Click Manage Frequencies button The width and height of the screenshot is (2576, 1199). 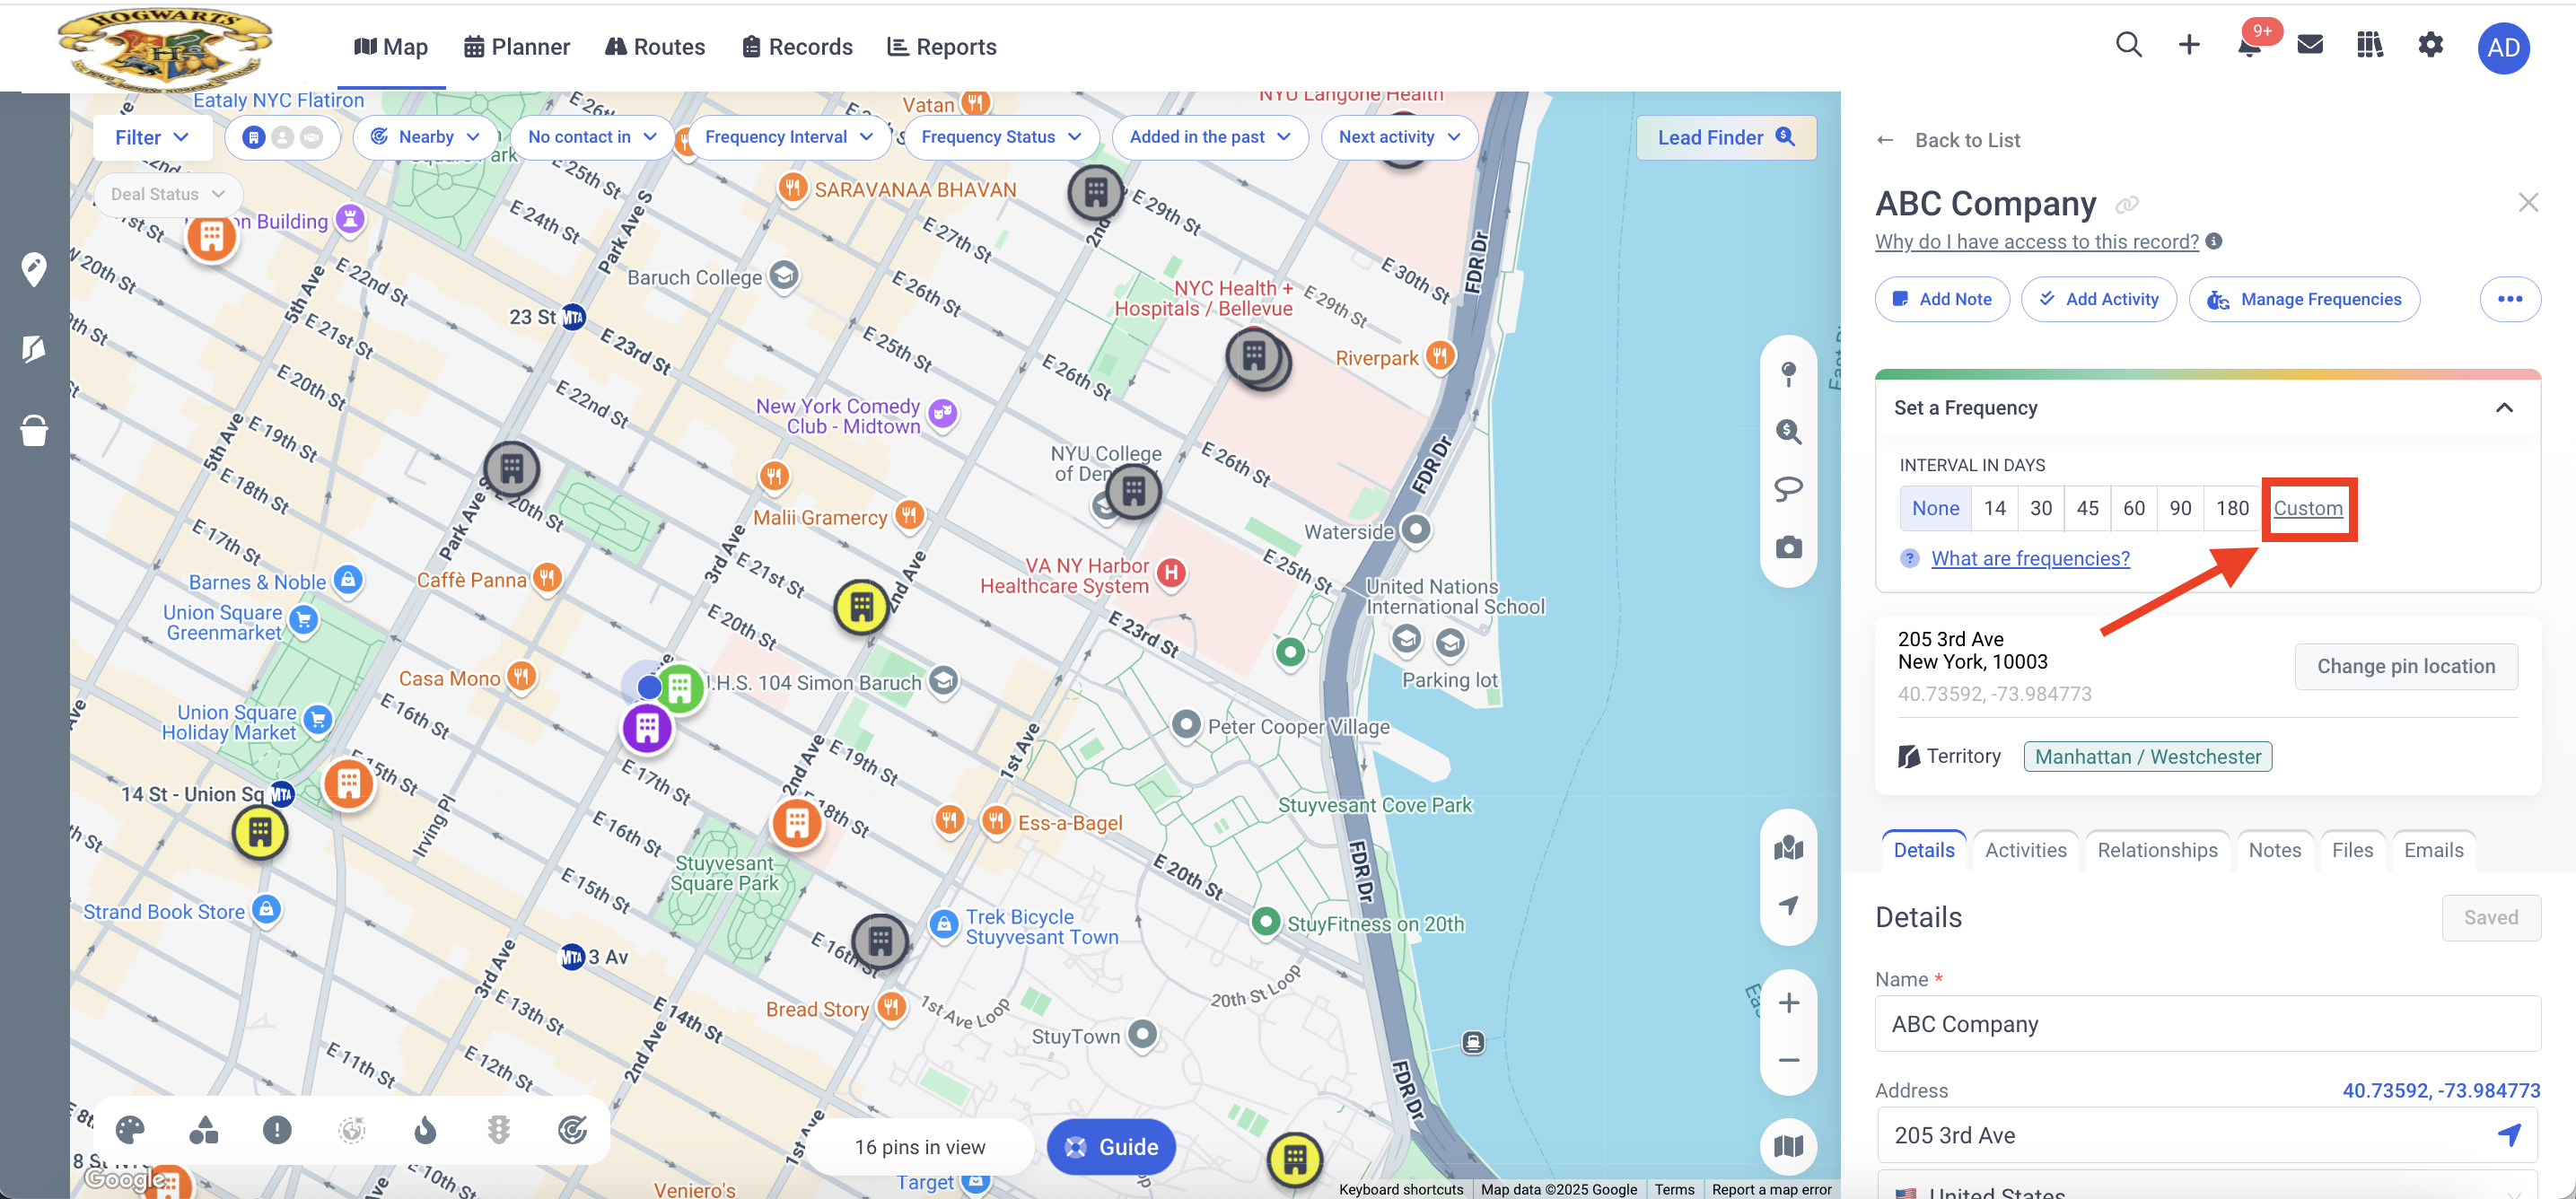pyautogui.click(x=2304, y=299)
